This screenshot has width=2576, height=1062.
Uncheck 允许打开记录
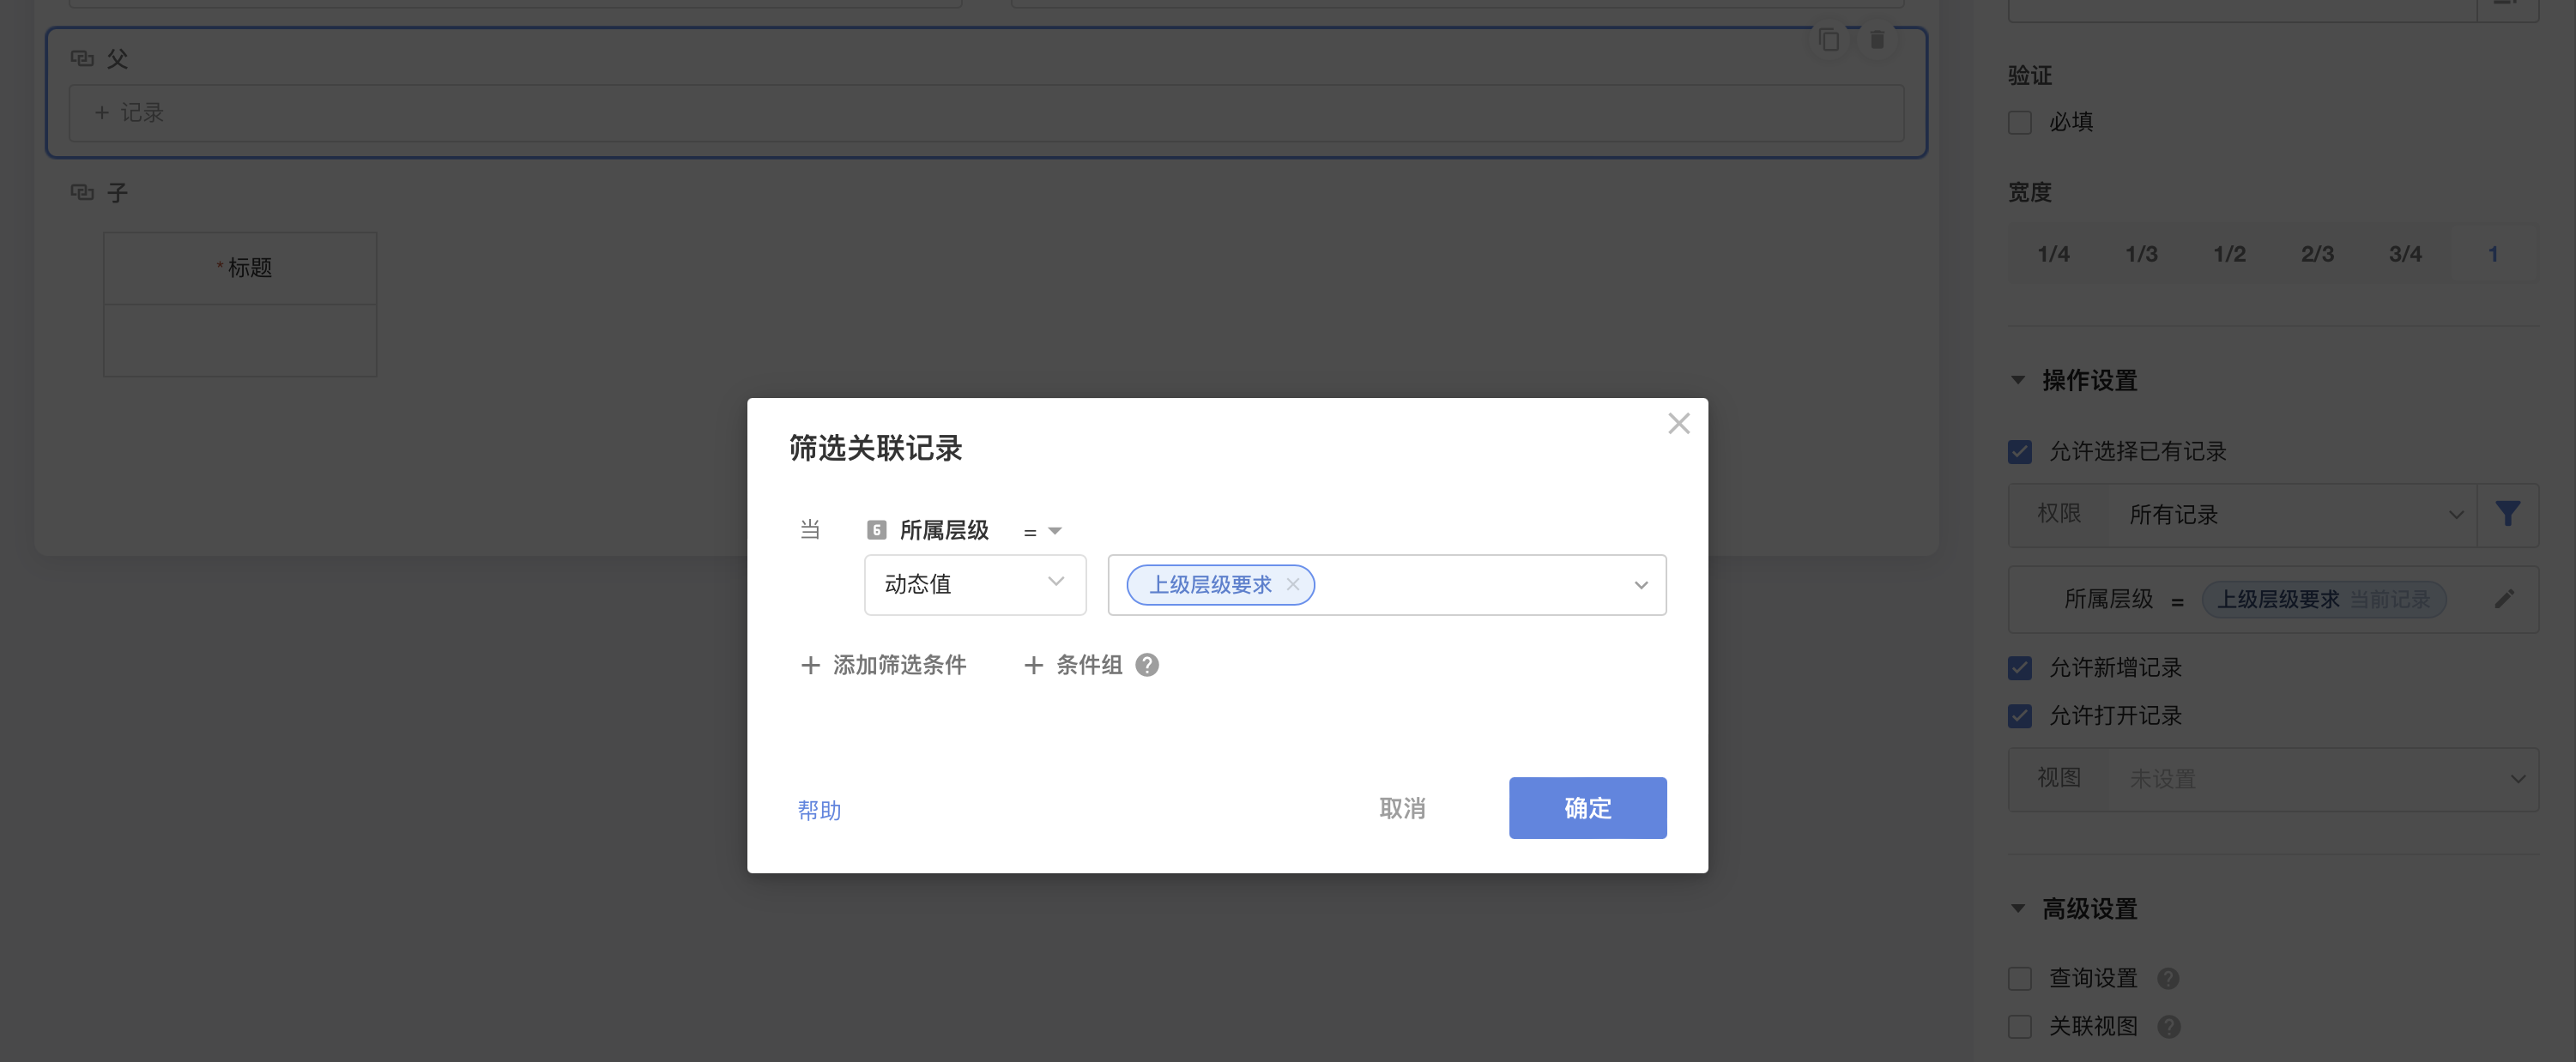(2019, 715)
